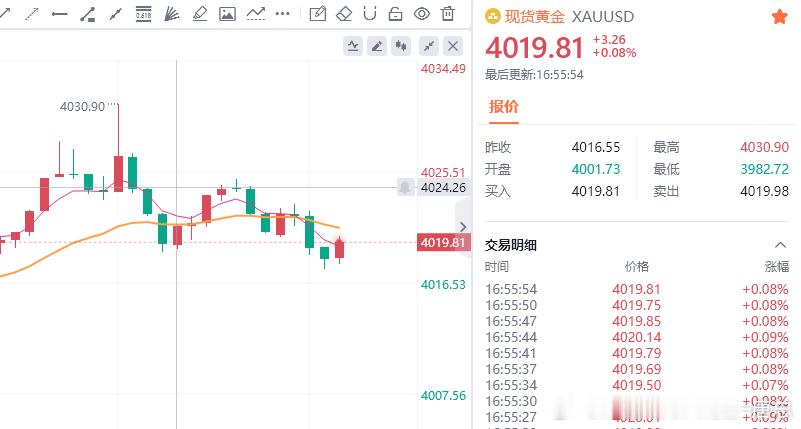This screenshot has height=429, width=801.
Task: Click the 4034.49 axis price
Action: tap(443, 68)
